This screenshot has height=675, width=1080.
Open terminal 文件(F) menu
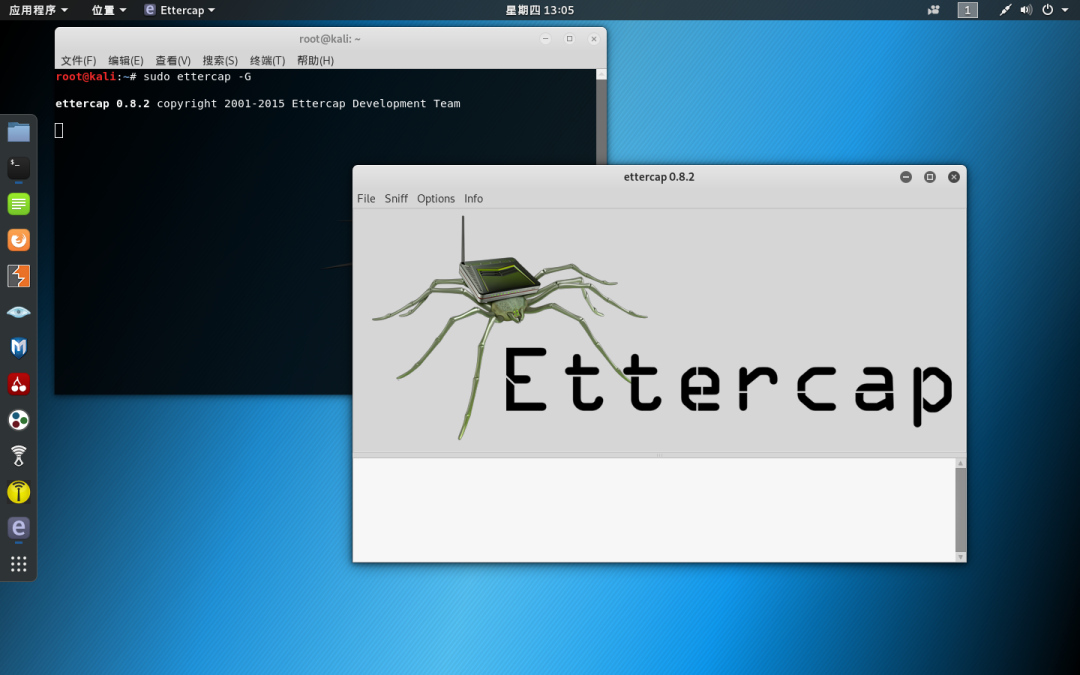click(x=79, y=61)
